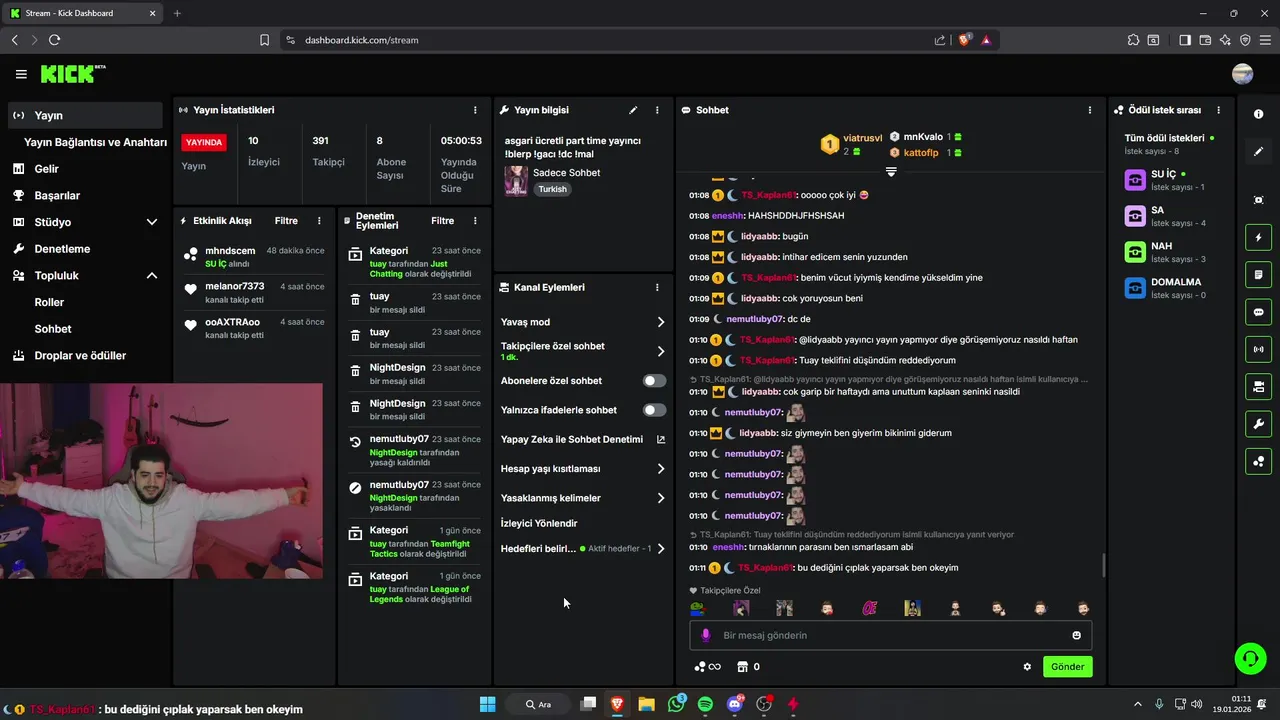Open Ödül istek sırası panel options menu
This screenshot has height=720, width=1280.
[x=1218, y=110]
